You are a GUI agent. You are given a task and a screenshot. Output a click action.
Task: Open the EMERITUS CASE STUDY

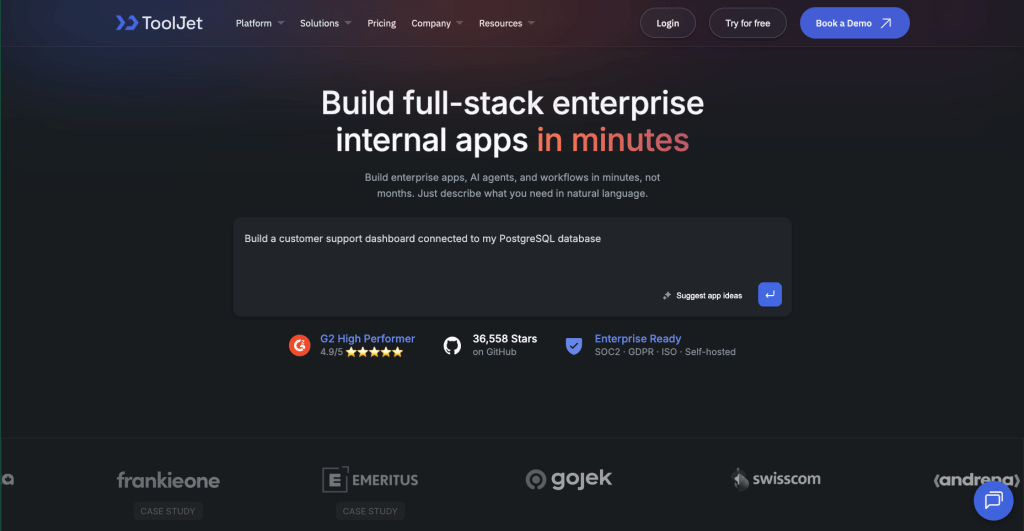[x=370, y=511]
